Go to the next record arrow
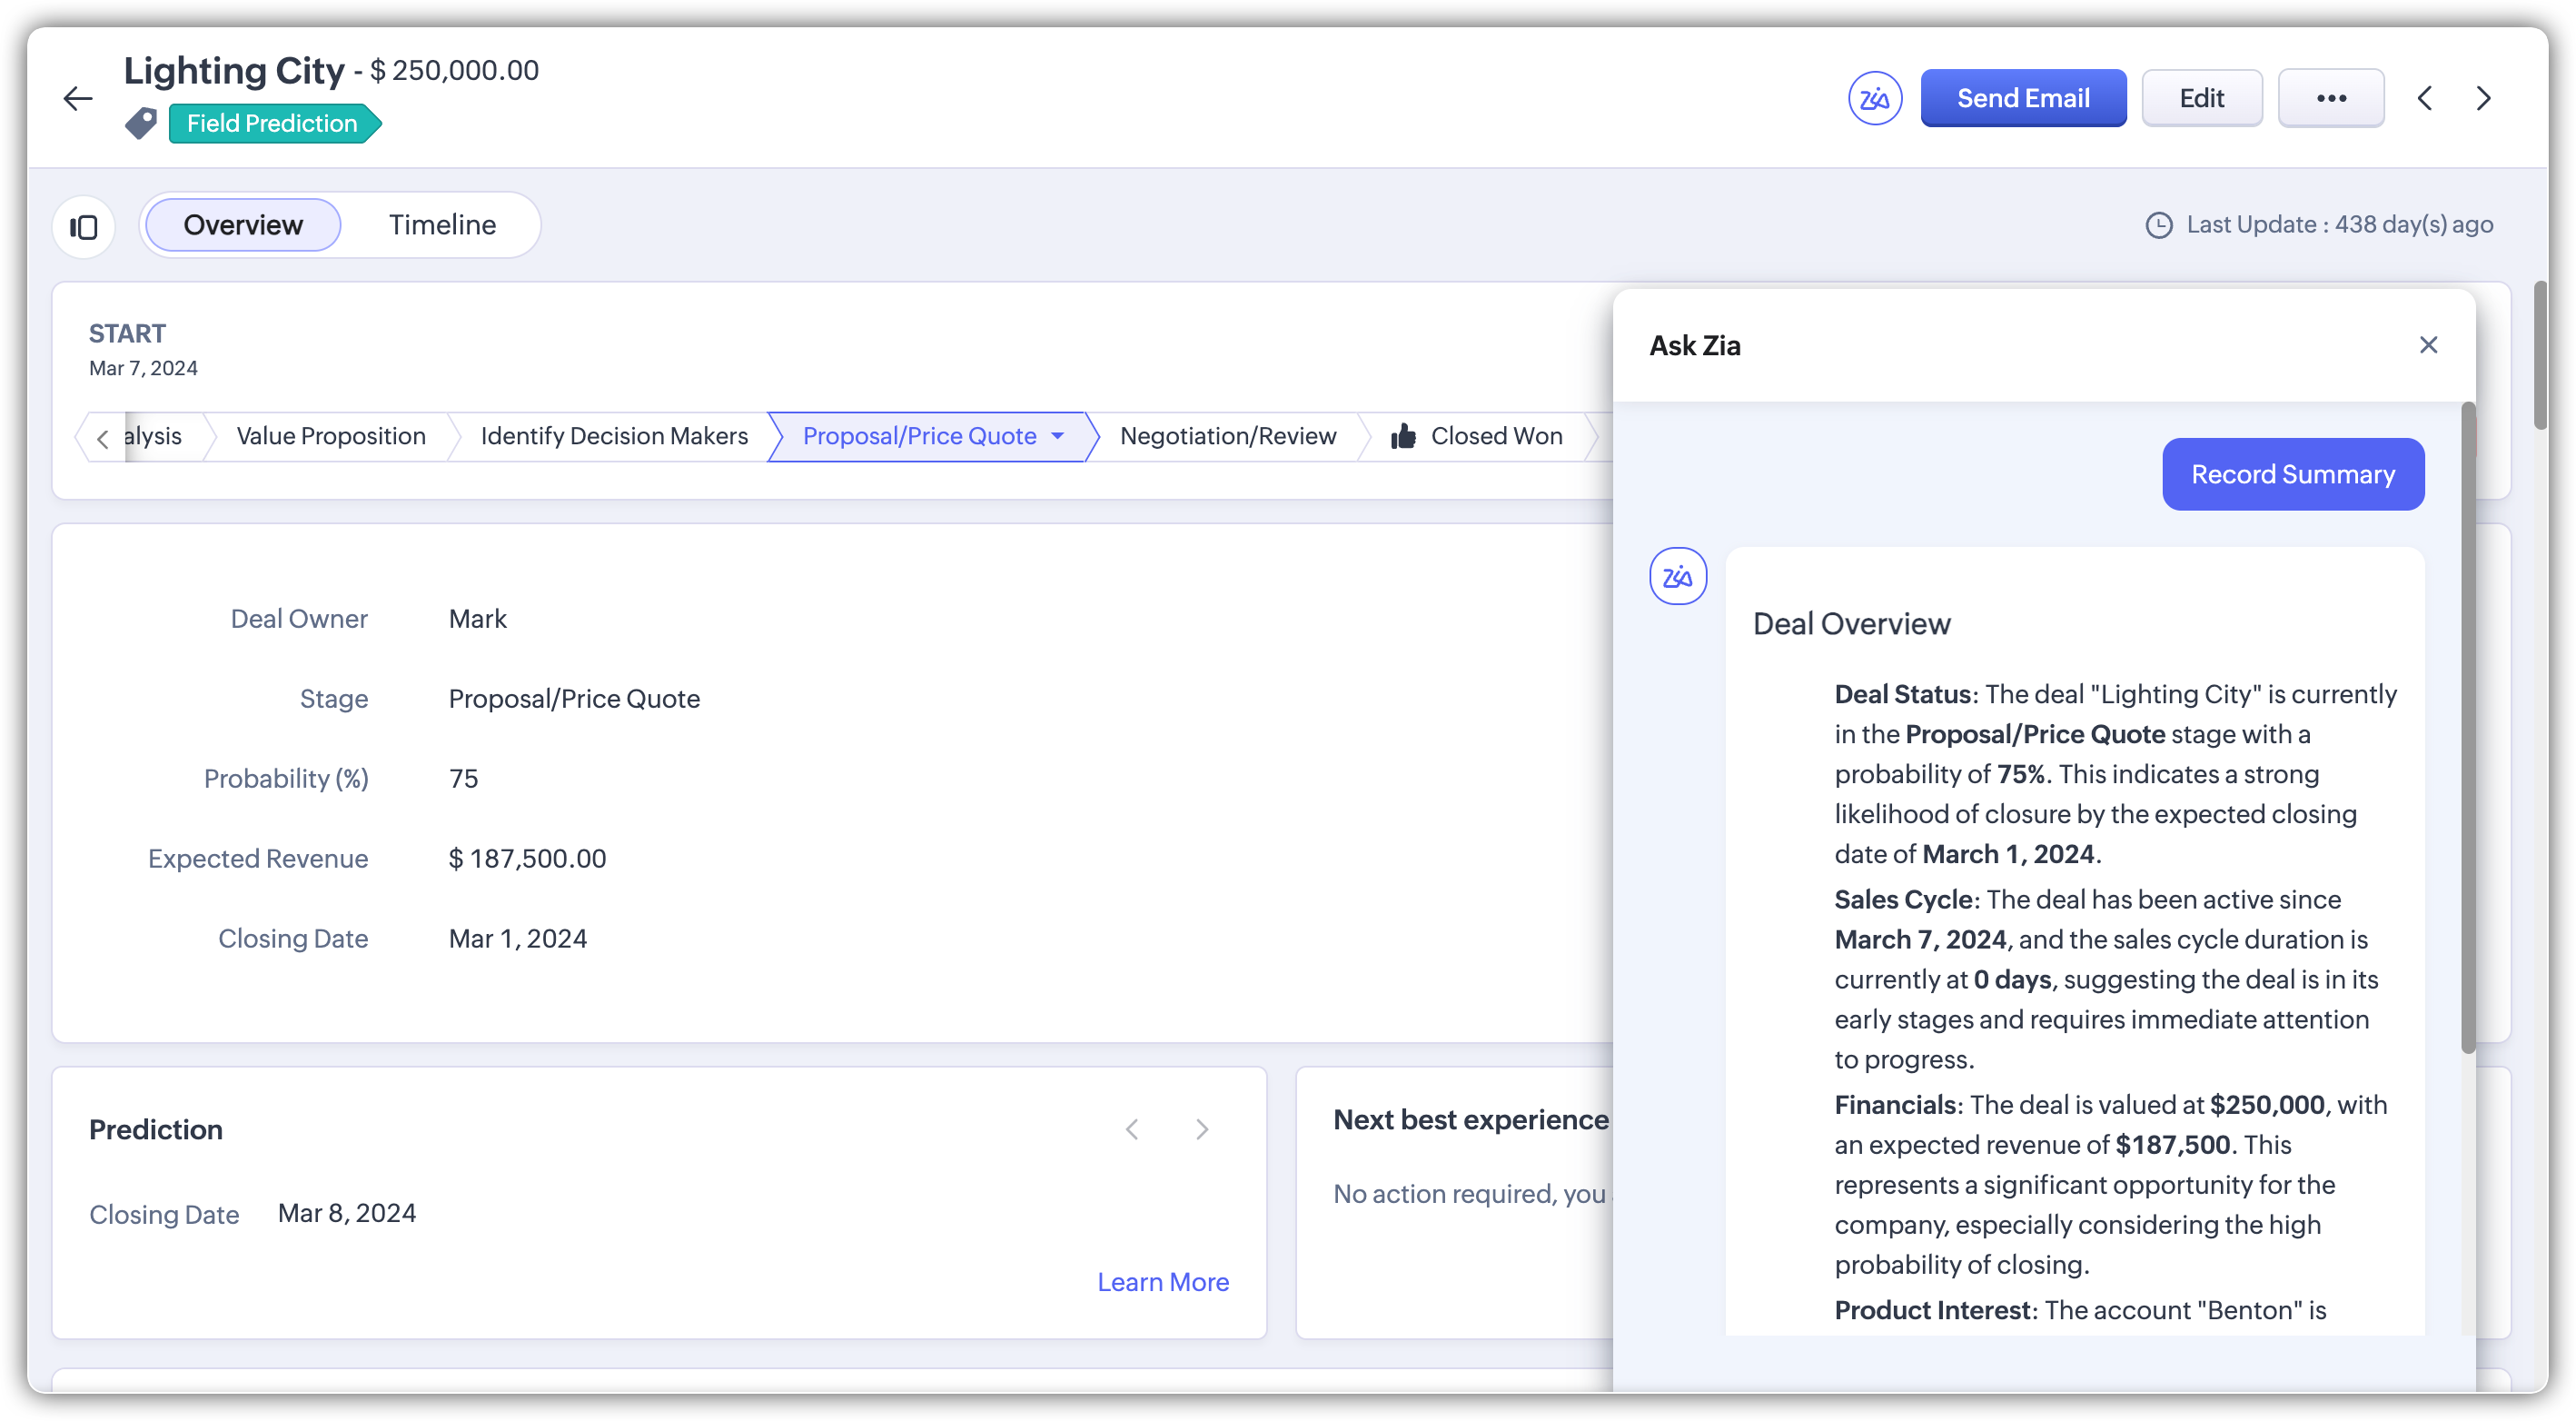Viewport: 2576px width, 1421px height. pos(2483,98)
